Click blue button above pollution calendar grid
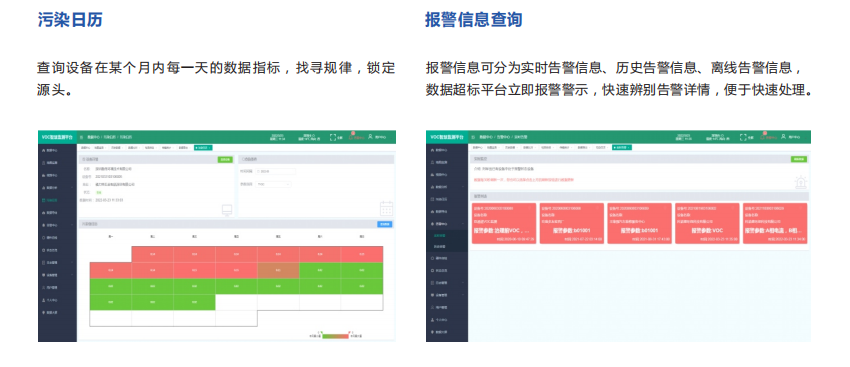Screen dimensions: 850x367 (385, 224)
